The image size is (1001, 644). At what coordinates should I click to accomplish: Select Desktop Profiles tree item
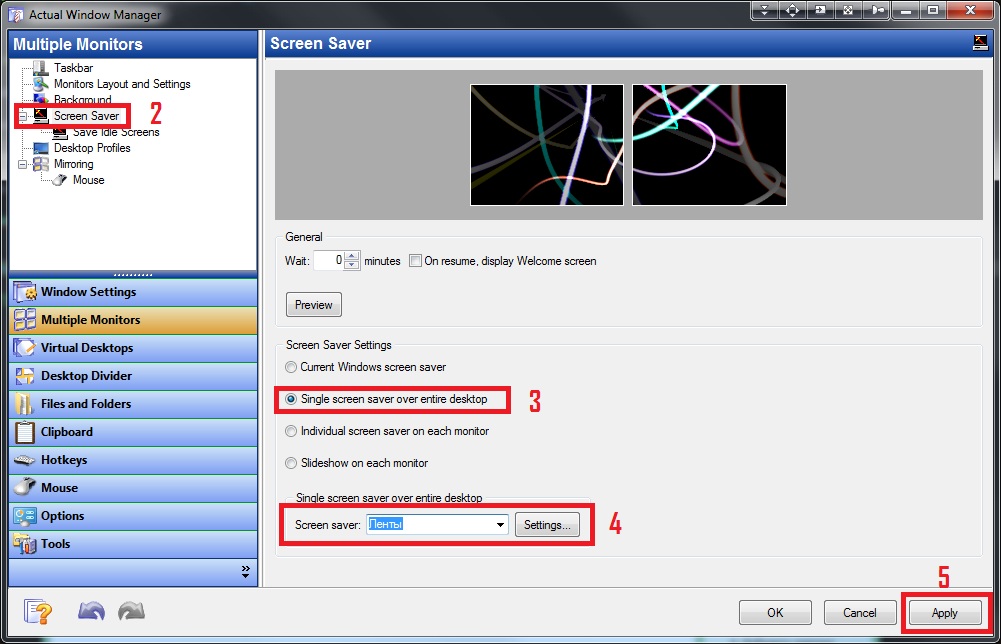[92, 148]
